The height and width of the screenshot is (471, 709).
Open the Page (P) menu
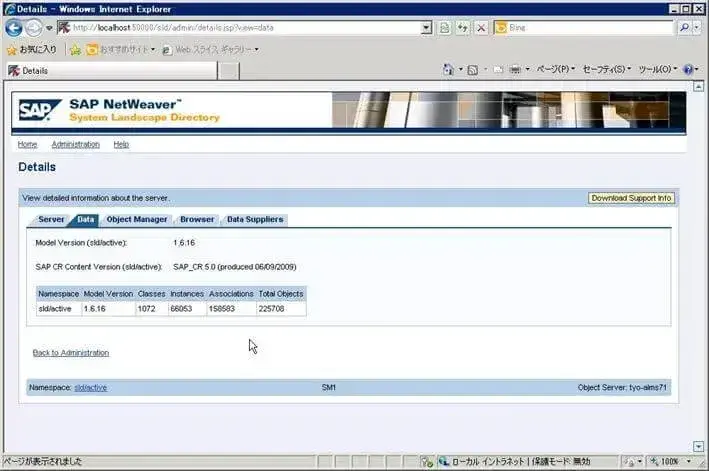pos(556,69)
